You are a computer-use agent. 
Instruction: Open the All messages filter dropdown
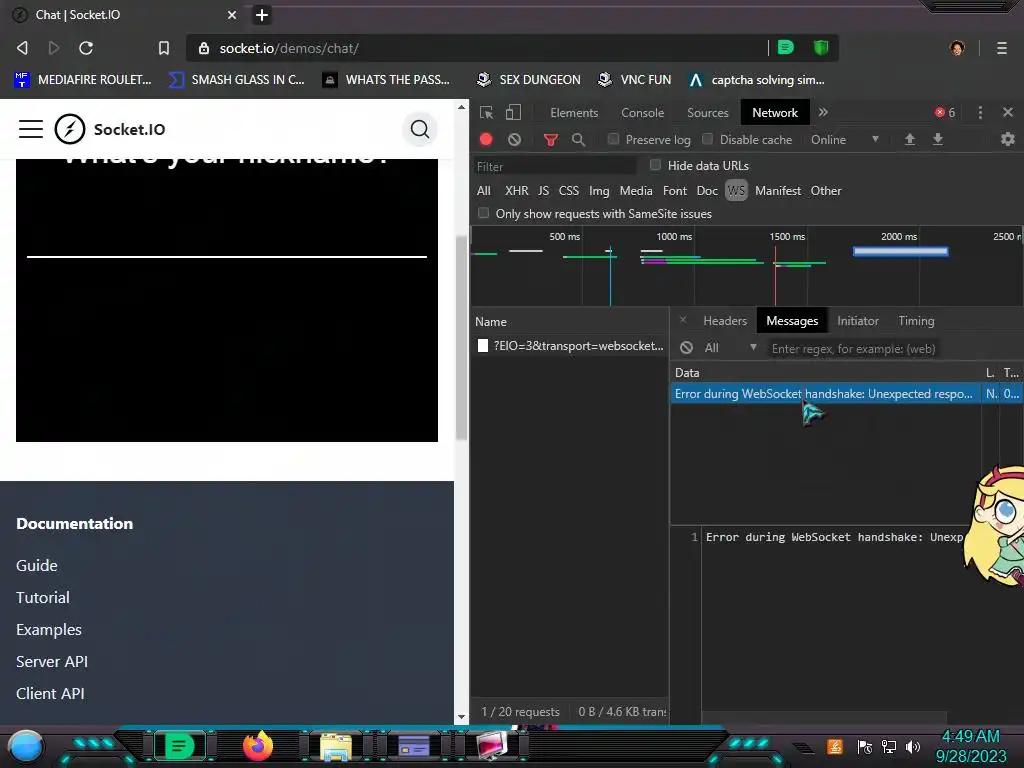coord(729,348)
